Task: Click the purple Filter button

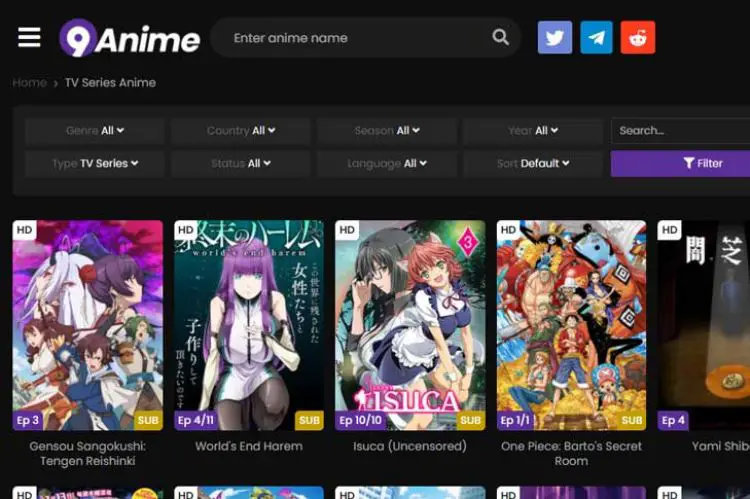Action: point(680,164)
